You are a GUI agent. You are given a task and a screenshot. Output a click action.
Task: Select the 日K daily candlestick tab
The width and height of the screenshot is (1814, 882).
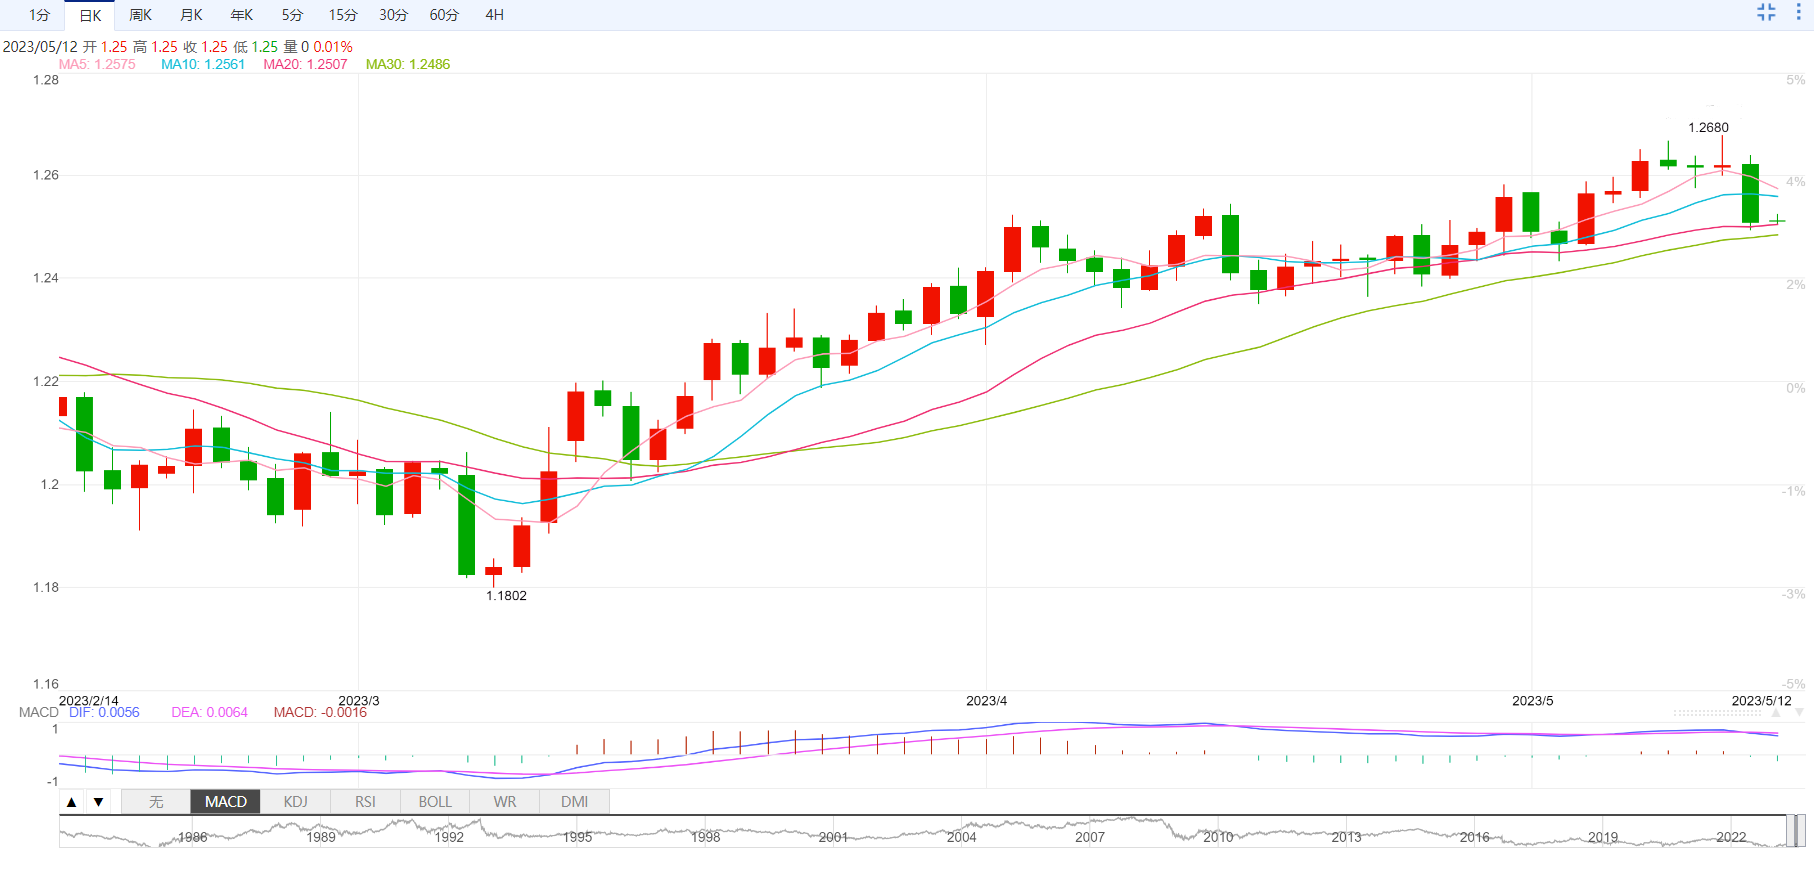point(90,15)
